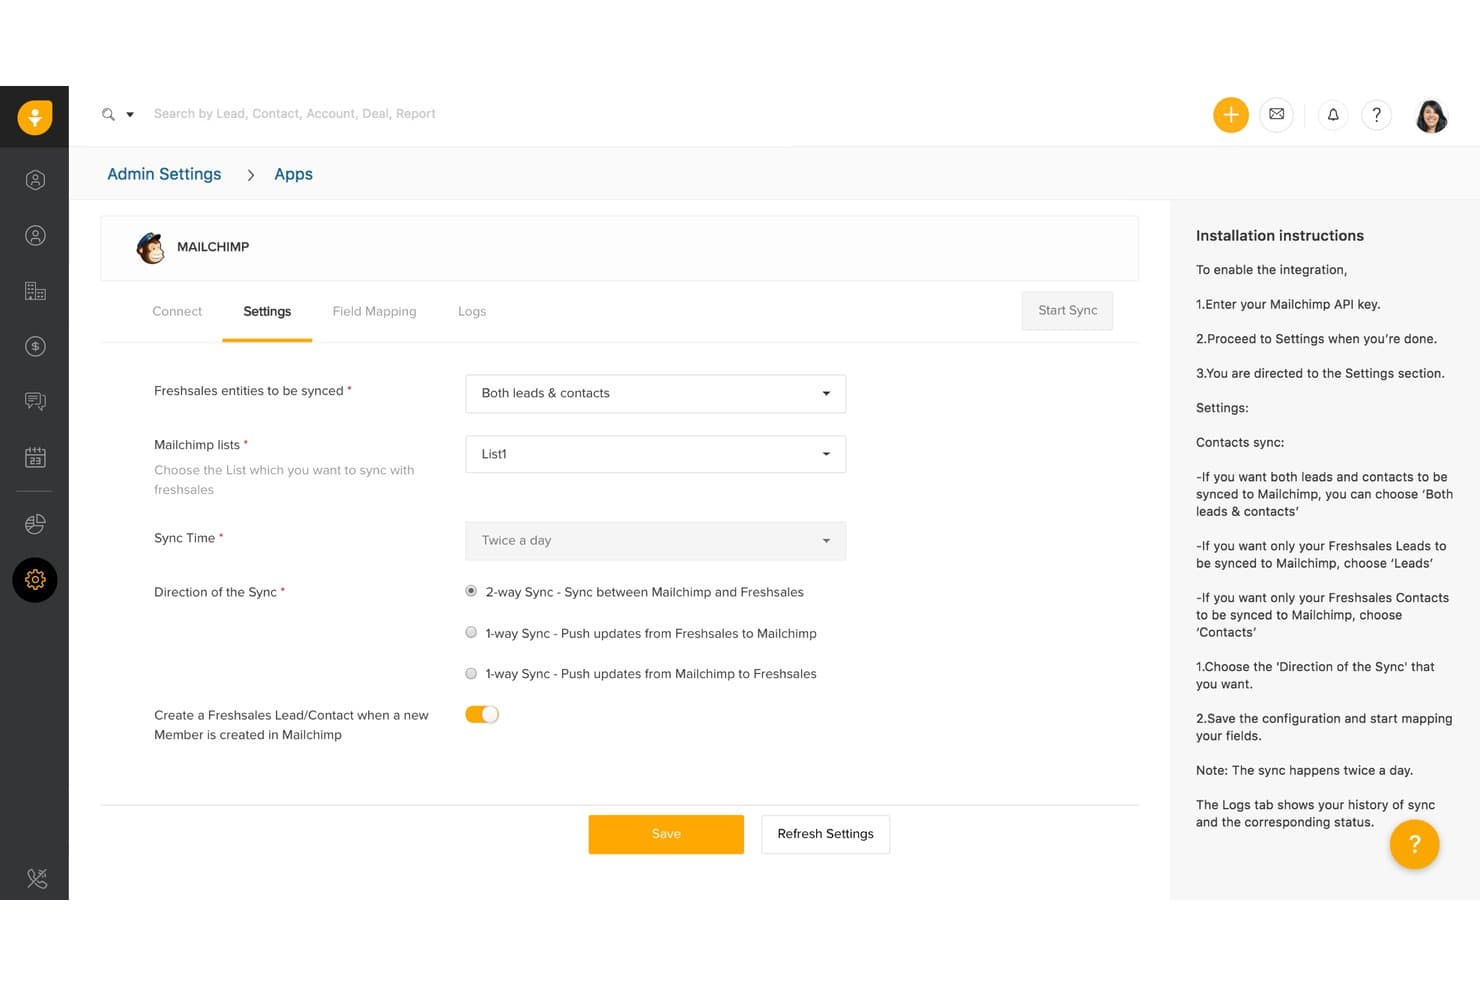Open Conversations via the chat bubbles icon
Image resolution: width=1480 pixels, height=987 pixels.
click(35, 401)
